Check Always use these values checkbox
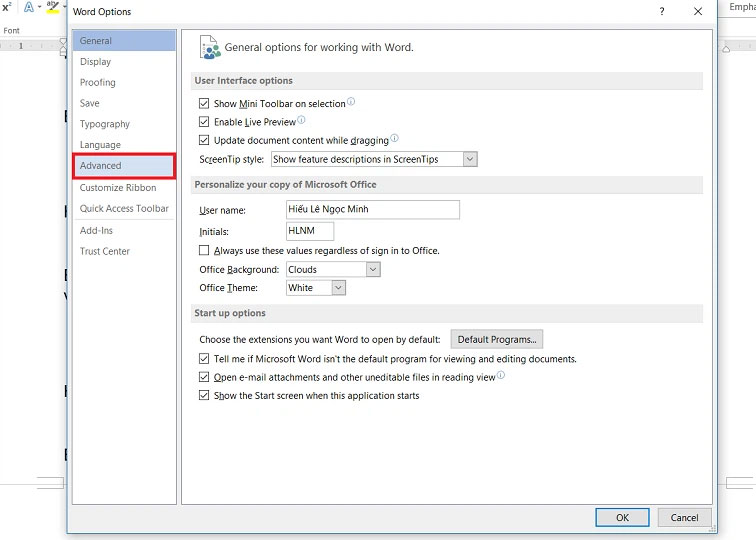The image size is (756, 540). coord(204,251)
